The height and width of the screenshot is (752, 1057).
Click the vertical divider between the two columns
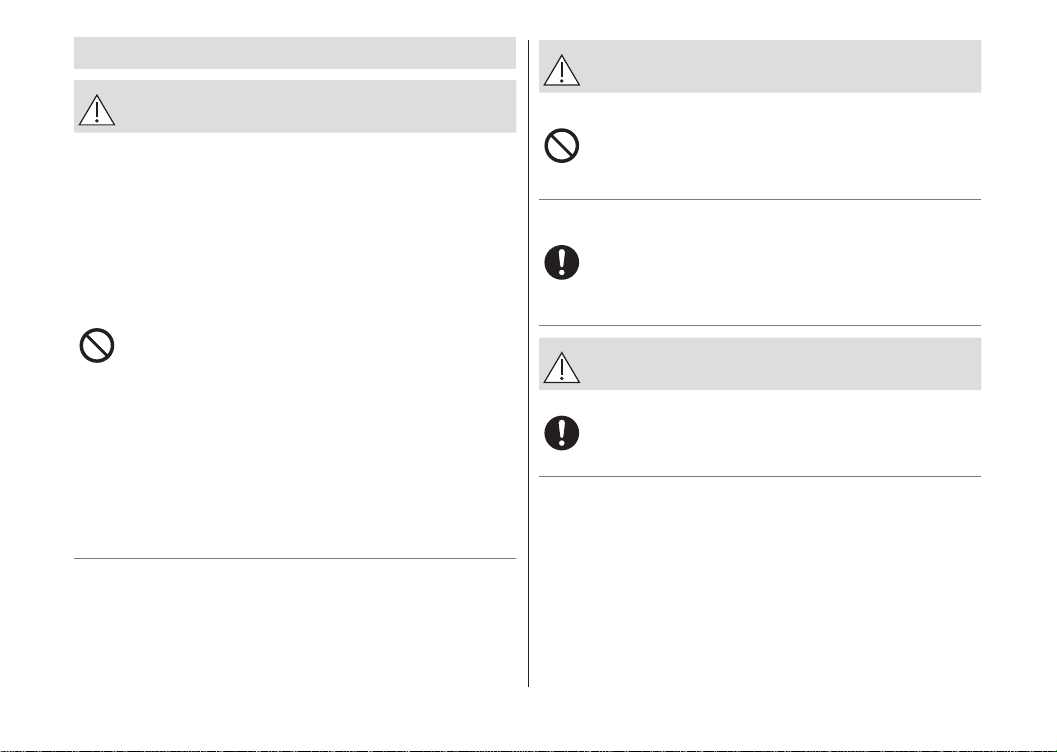pyautogui.click(x=528, y=363)
